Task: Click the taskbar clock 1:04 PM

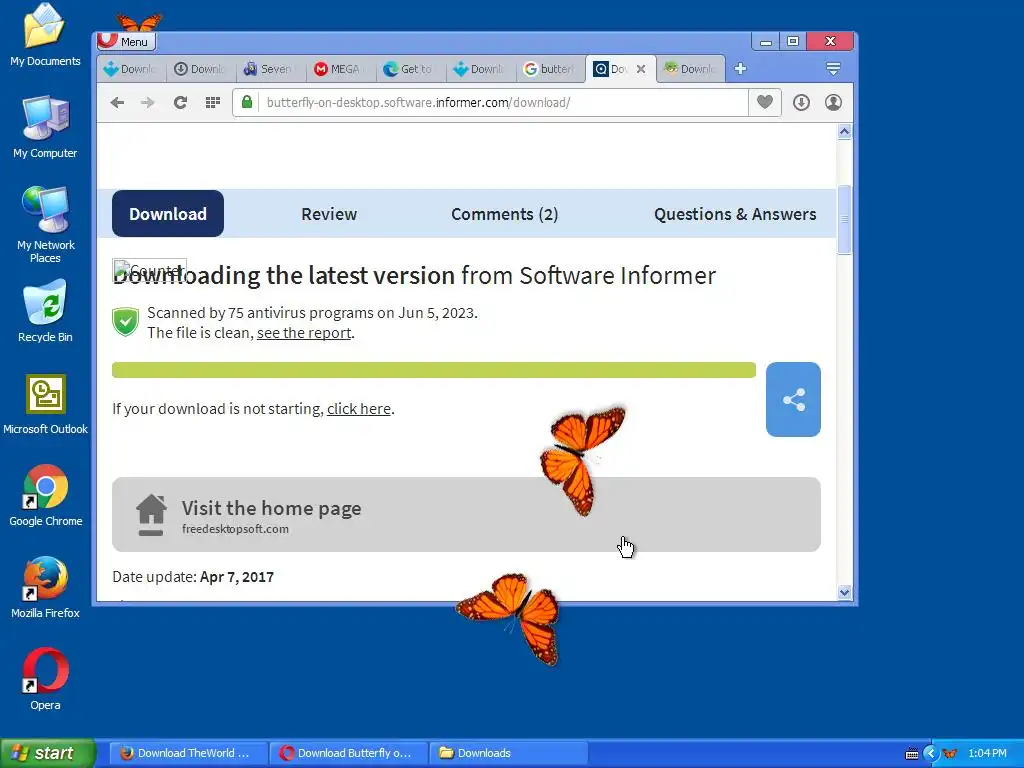Action: pyautogui.click(x=987, y=754)
